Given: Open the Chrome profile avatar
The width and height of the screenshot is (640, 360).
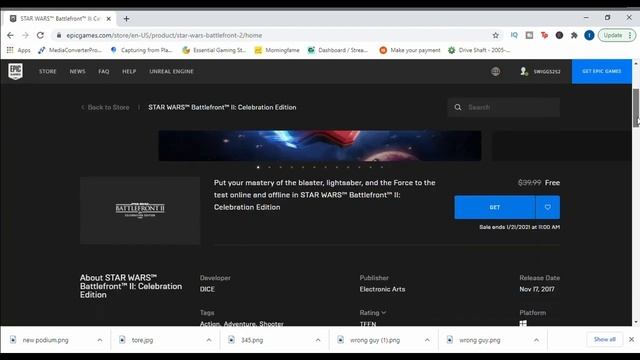Looking at the screenshot, I should [x=589, y=36].
